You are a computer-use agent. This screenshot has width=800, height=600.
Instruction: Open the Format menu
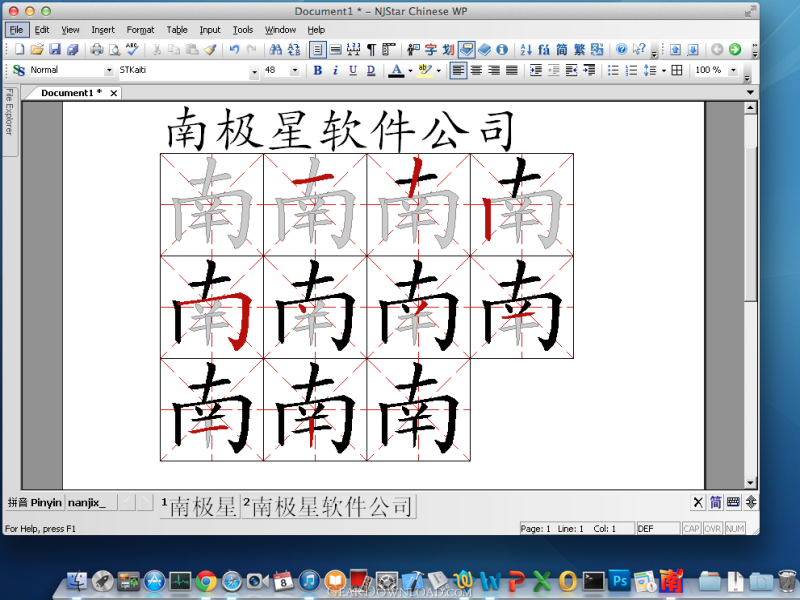point(140,30)
